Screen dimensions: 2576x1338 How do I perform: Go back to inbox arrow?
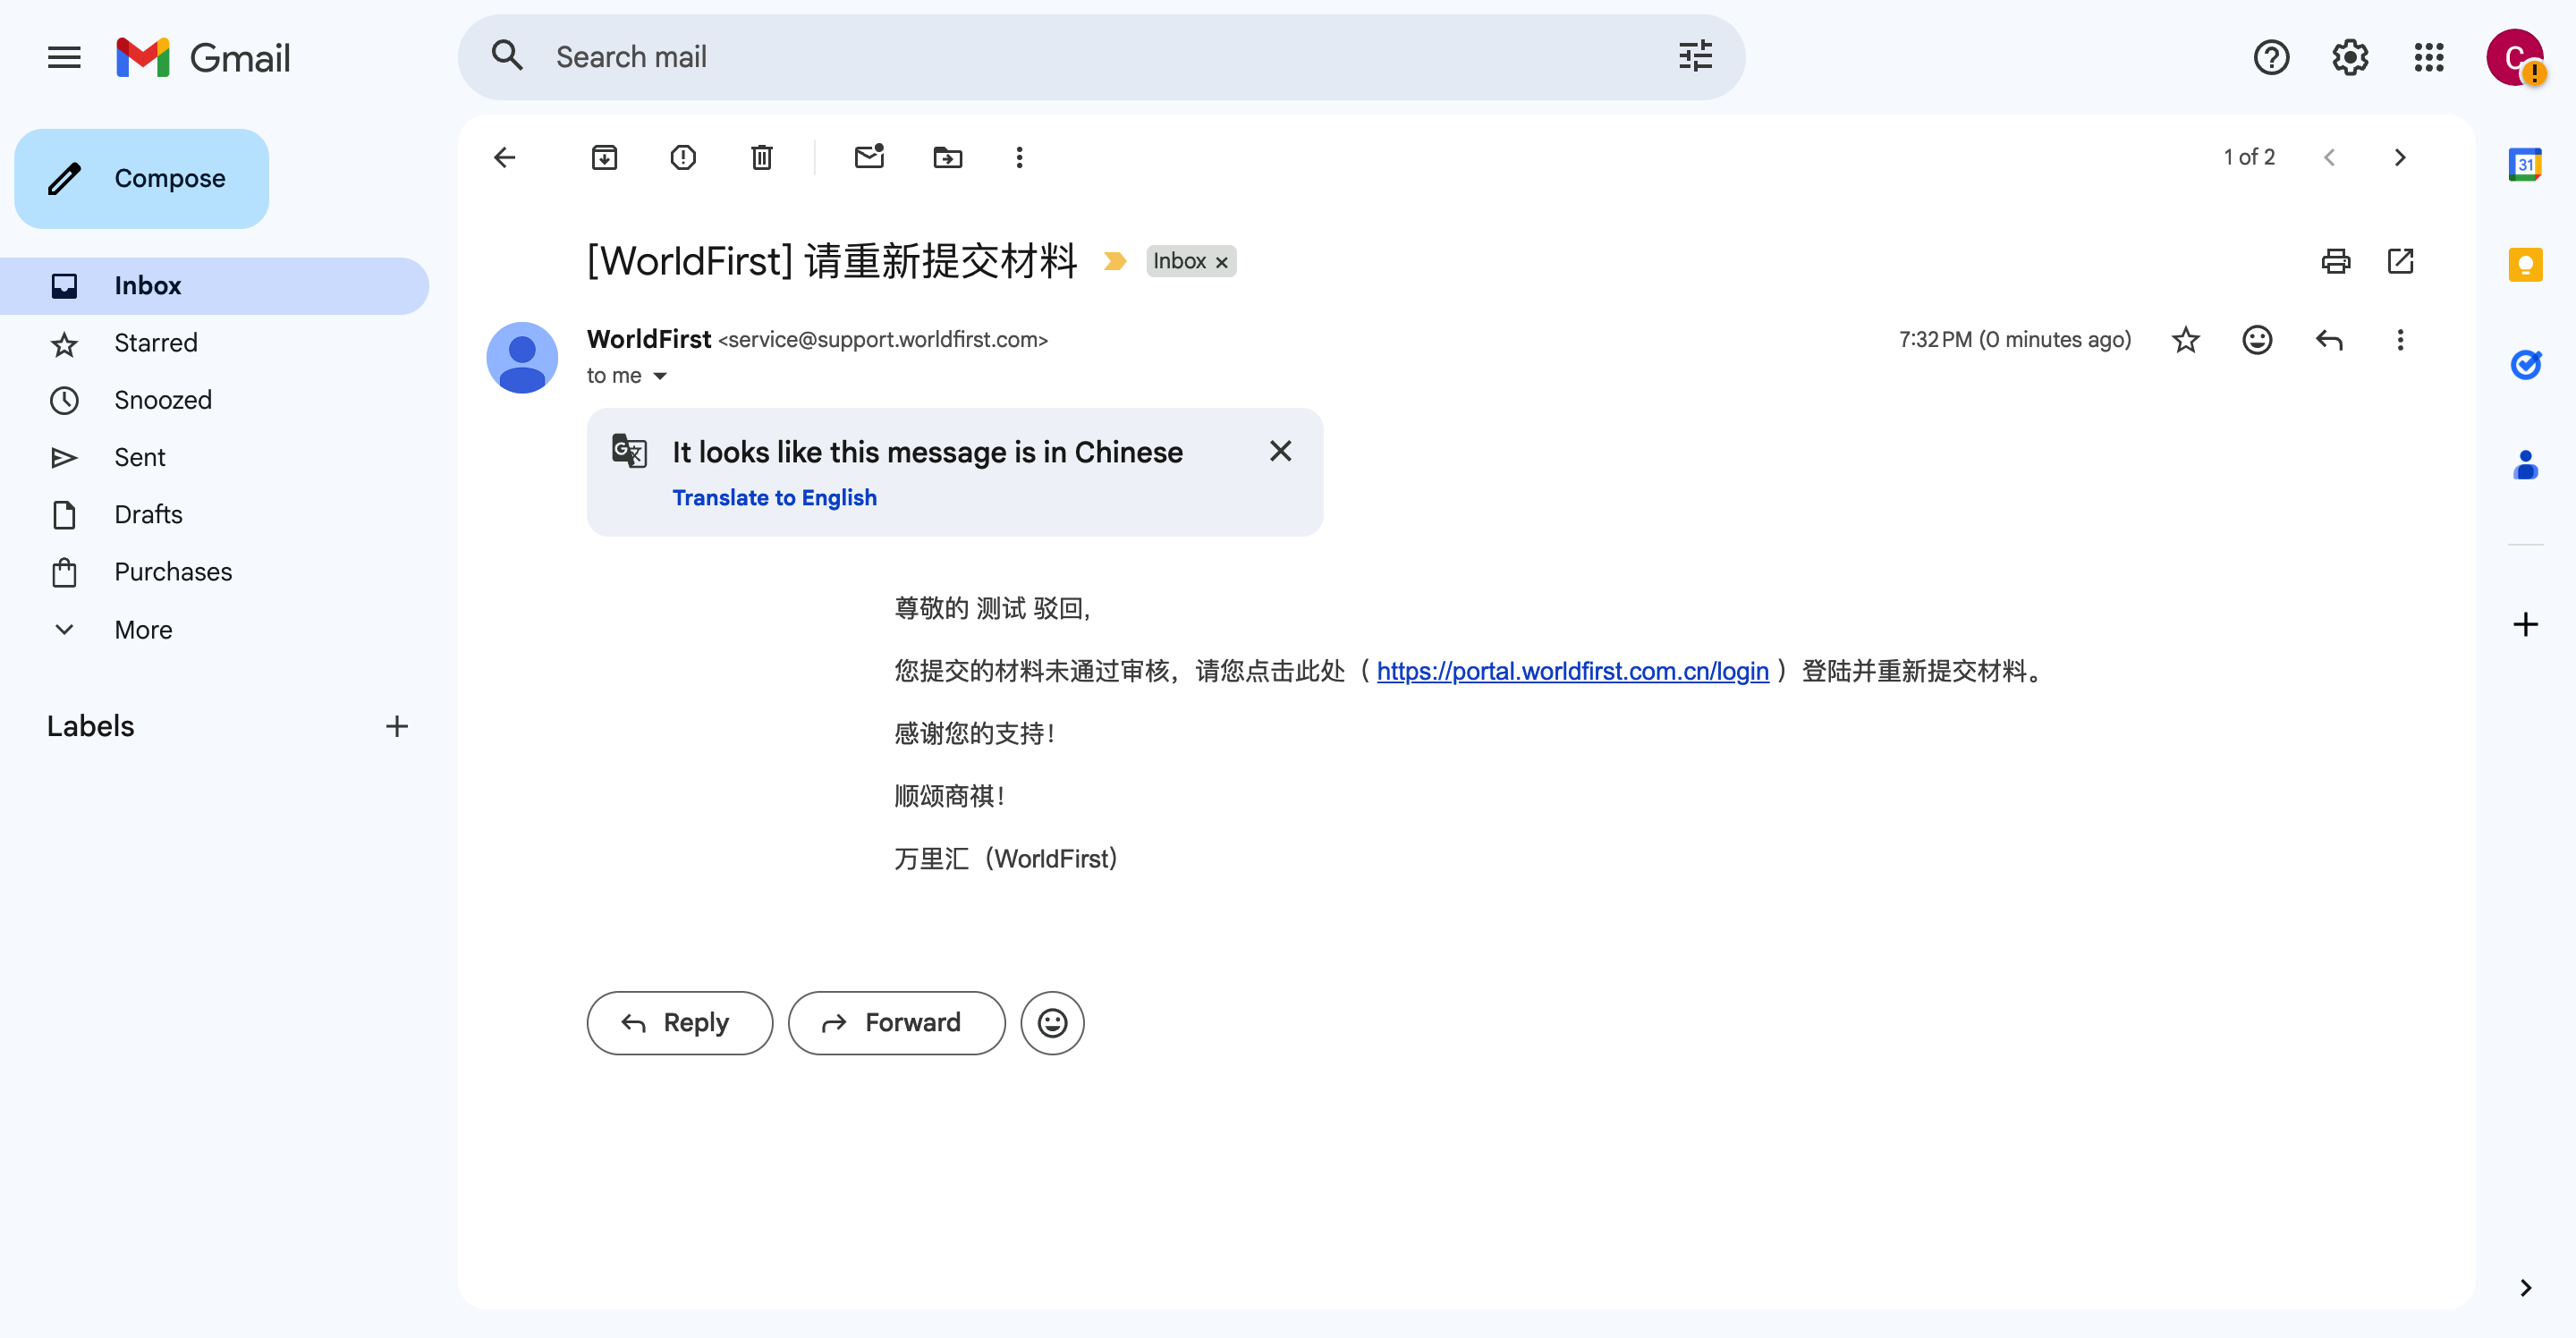[505, 157]
